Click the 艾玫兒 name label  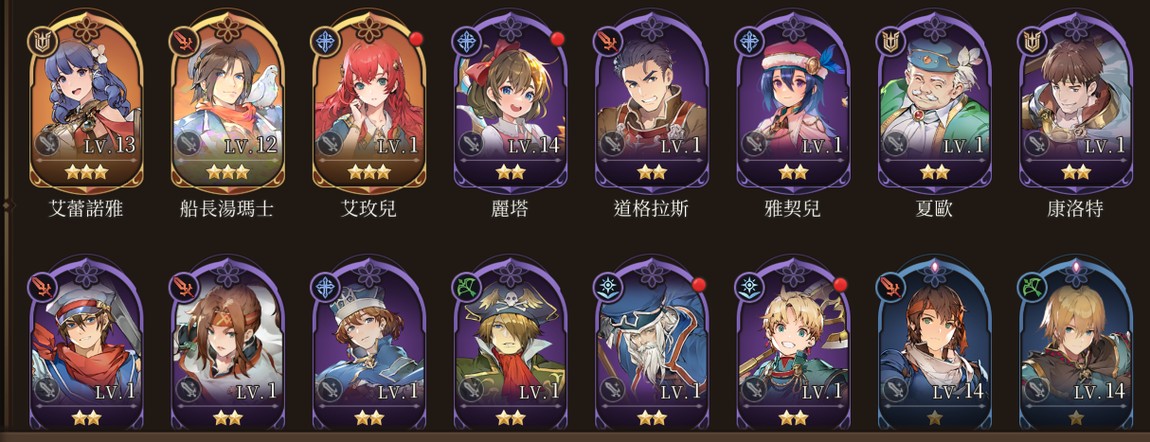369,210
